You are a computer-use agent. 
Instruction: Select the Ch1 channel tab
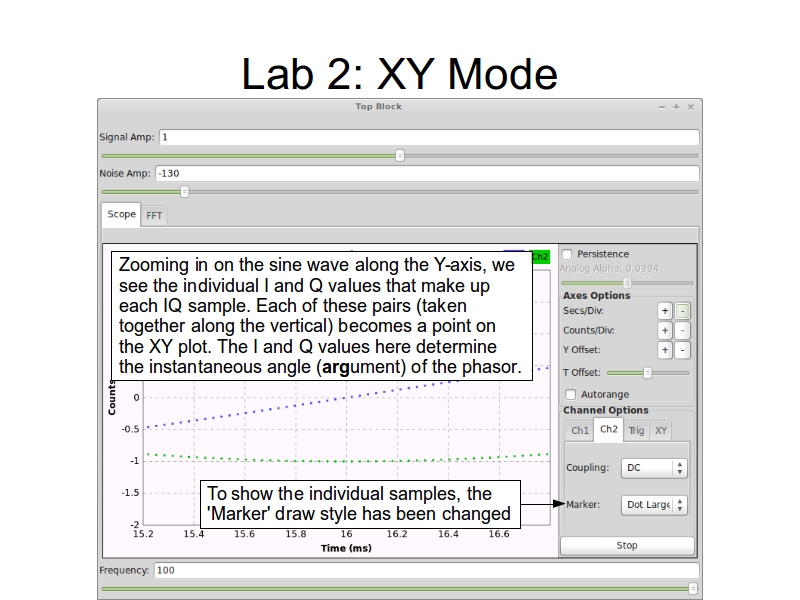tap(580, 431)
